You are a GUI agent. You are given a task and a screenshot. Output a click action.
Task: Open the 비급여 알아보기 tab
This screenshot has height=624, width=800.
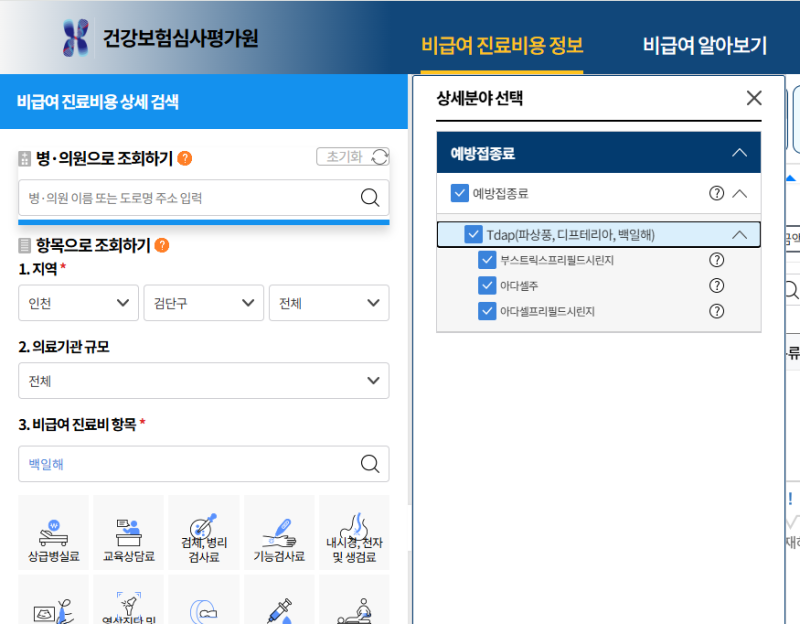(x=705, y=45)
